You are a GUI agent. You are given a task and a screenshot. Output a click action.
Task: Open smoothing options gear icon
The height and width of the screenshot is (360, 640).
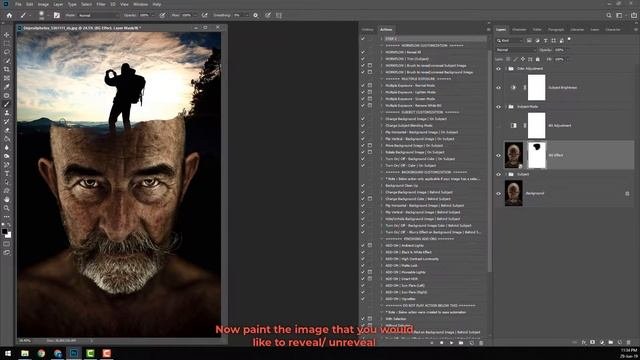click(x=256, y=15)
